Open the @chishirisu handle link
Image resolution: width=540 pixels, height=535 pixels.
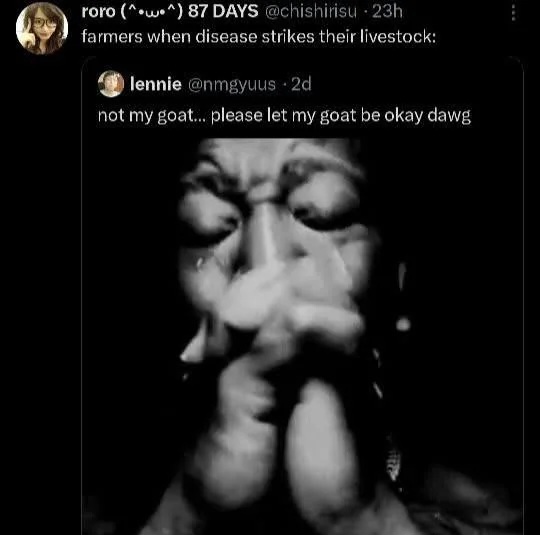tap(311, 12)
